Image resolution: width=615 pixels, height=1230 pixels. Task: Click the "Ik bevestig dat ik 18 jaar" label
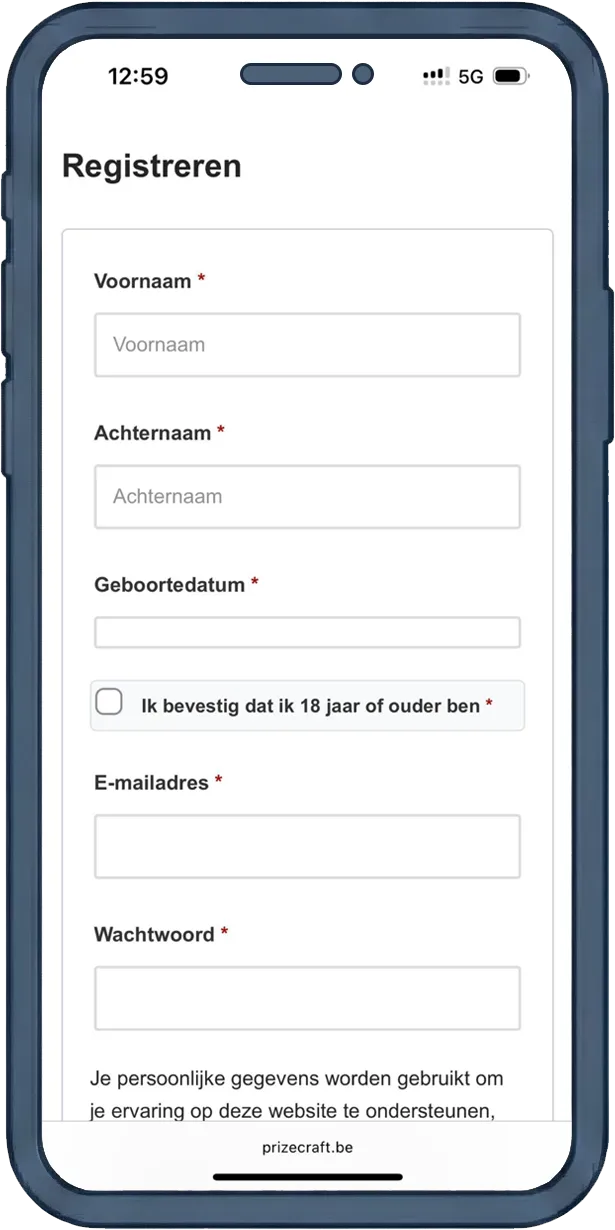310,706
